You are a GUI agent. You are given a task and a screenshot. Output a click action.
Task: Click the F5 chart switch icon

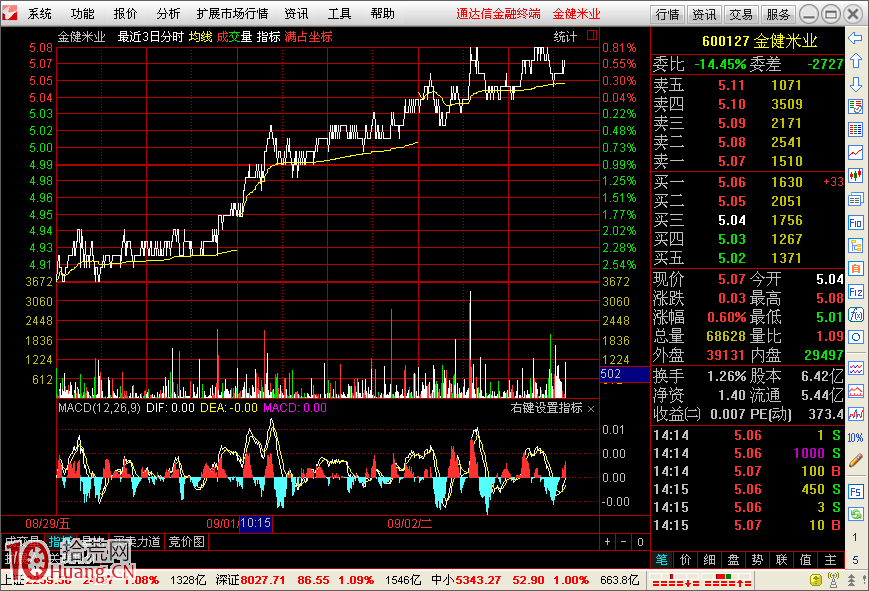(855, 492)
